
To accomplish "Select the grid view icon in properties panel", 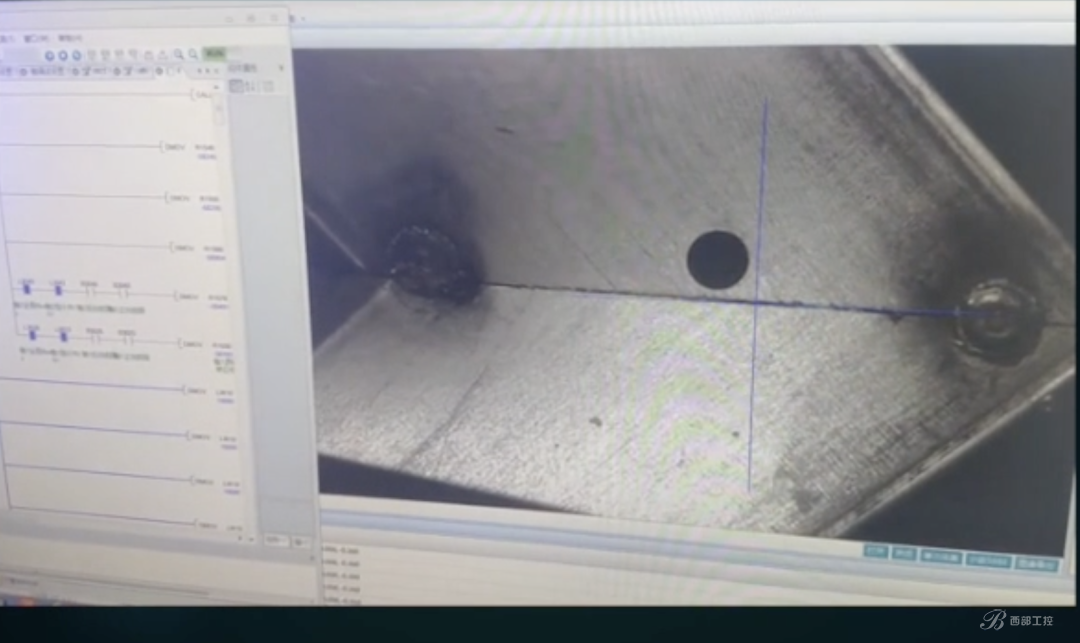I will click(x=236, y=86).
